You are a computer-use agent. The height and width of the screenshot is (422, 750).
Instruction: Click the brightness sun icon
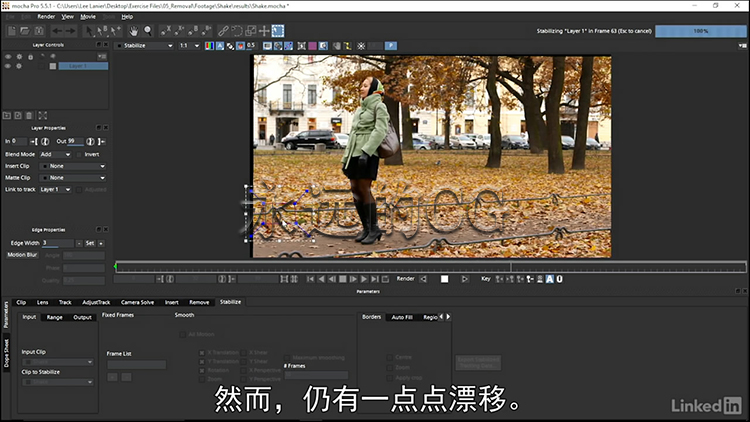pos(361,46)
